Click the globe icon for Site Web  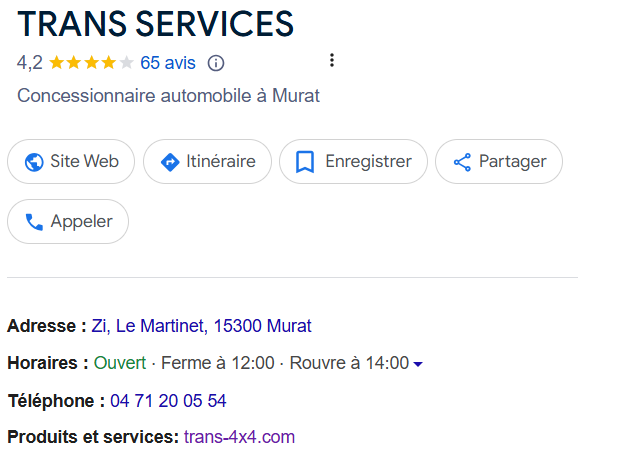pos(34,162)
